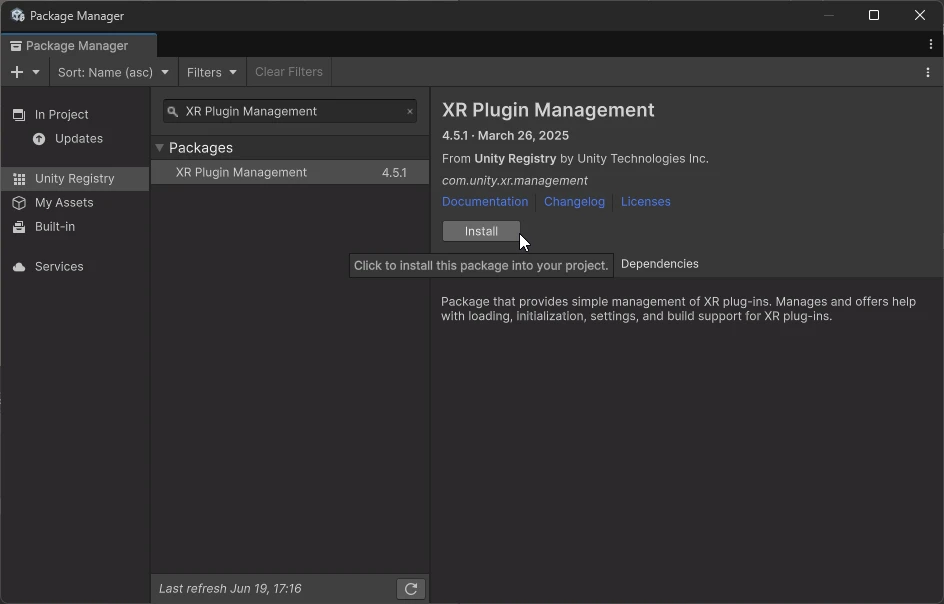Viewport: 944px width, 604px height.
Task: Select the Unity Registry sidebar icon
Action: pos(18,178)
